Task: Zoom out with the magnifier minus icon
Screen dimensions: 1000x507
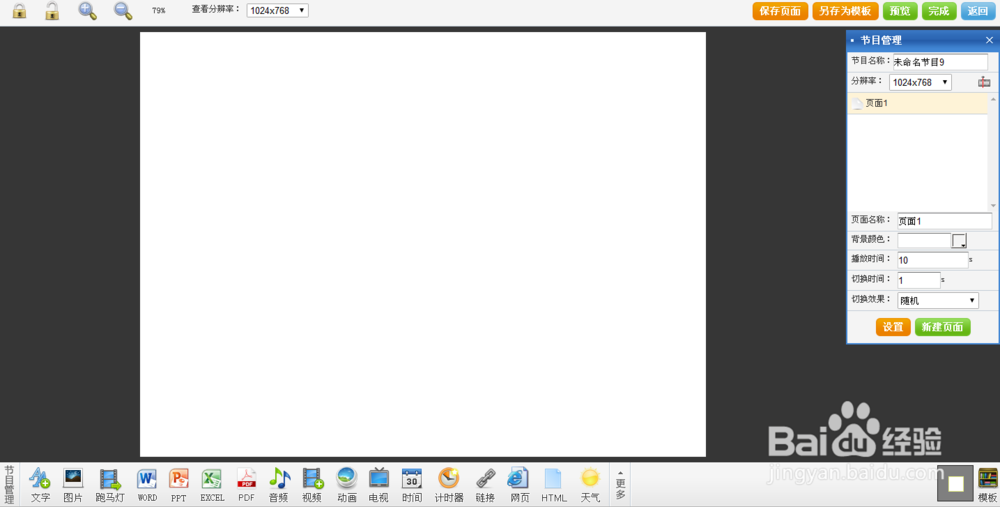Action: click(x=122, y=11)
